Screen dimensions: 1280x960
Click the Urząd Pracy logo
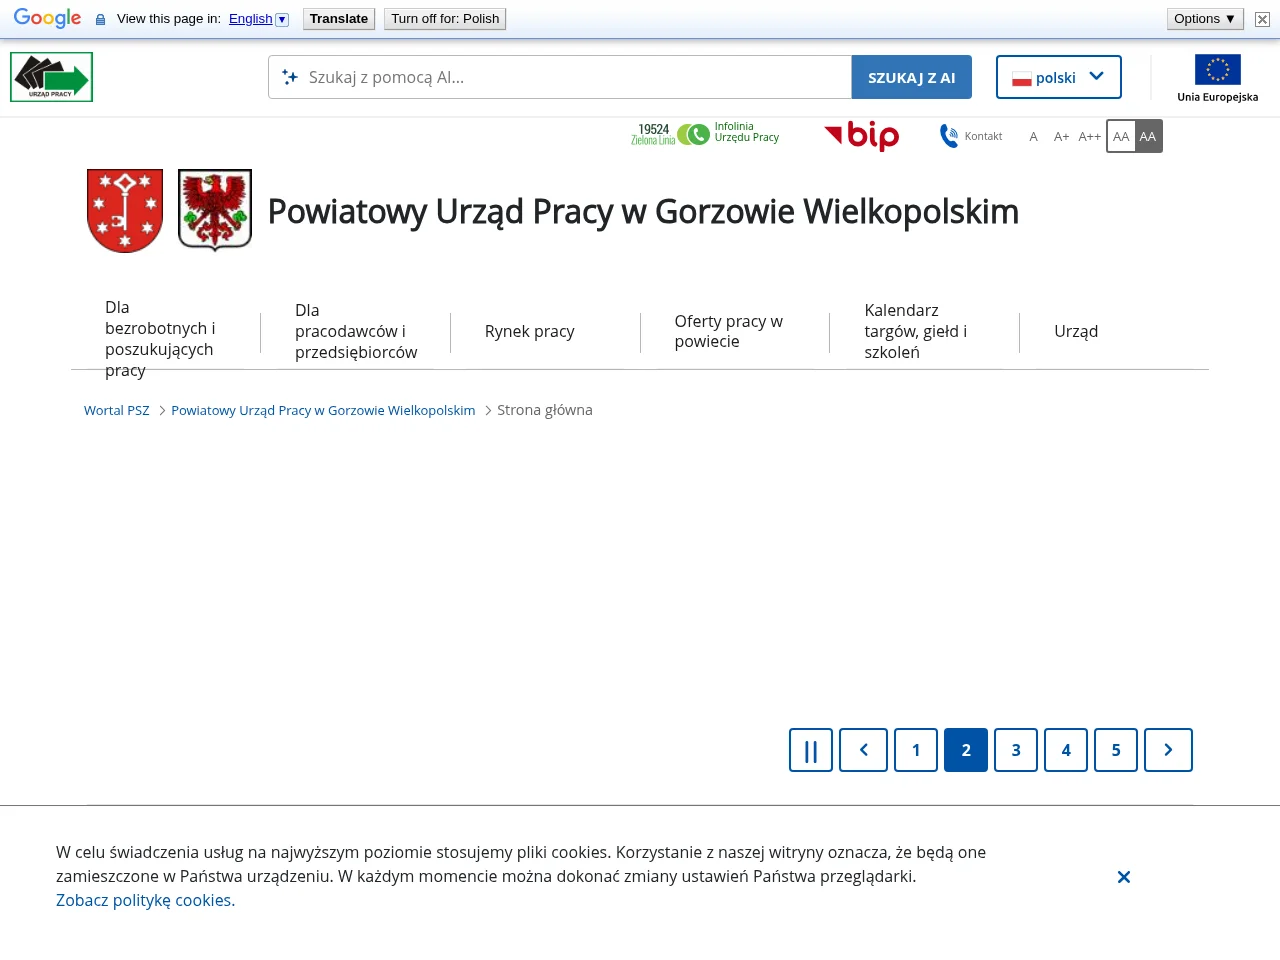[51, 77]
